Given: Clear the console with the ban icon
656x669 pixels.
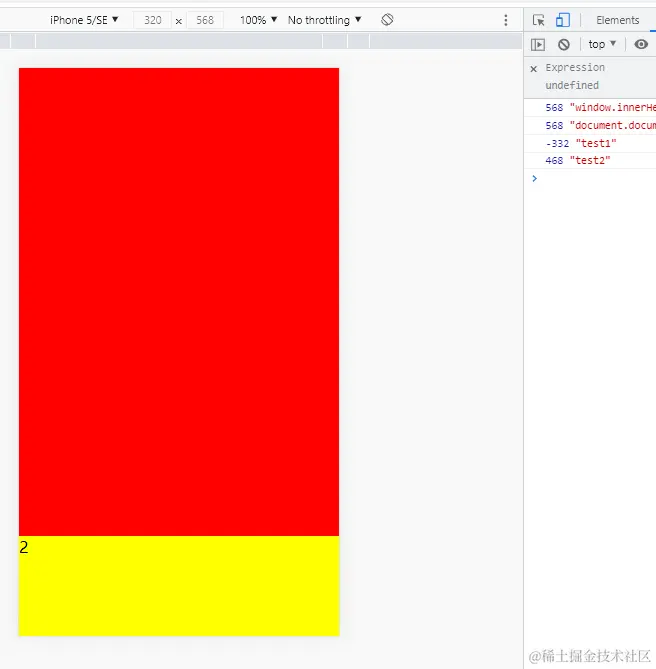Looking at the screenshot, I should click(x=564, y=44).
